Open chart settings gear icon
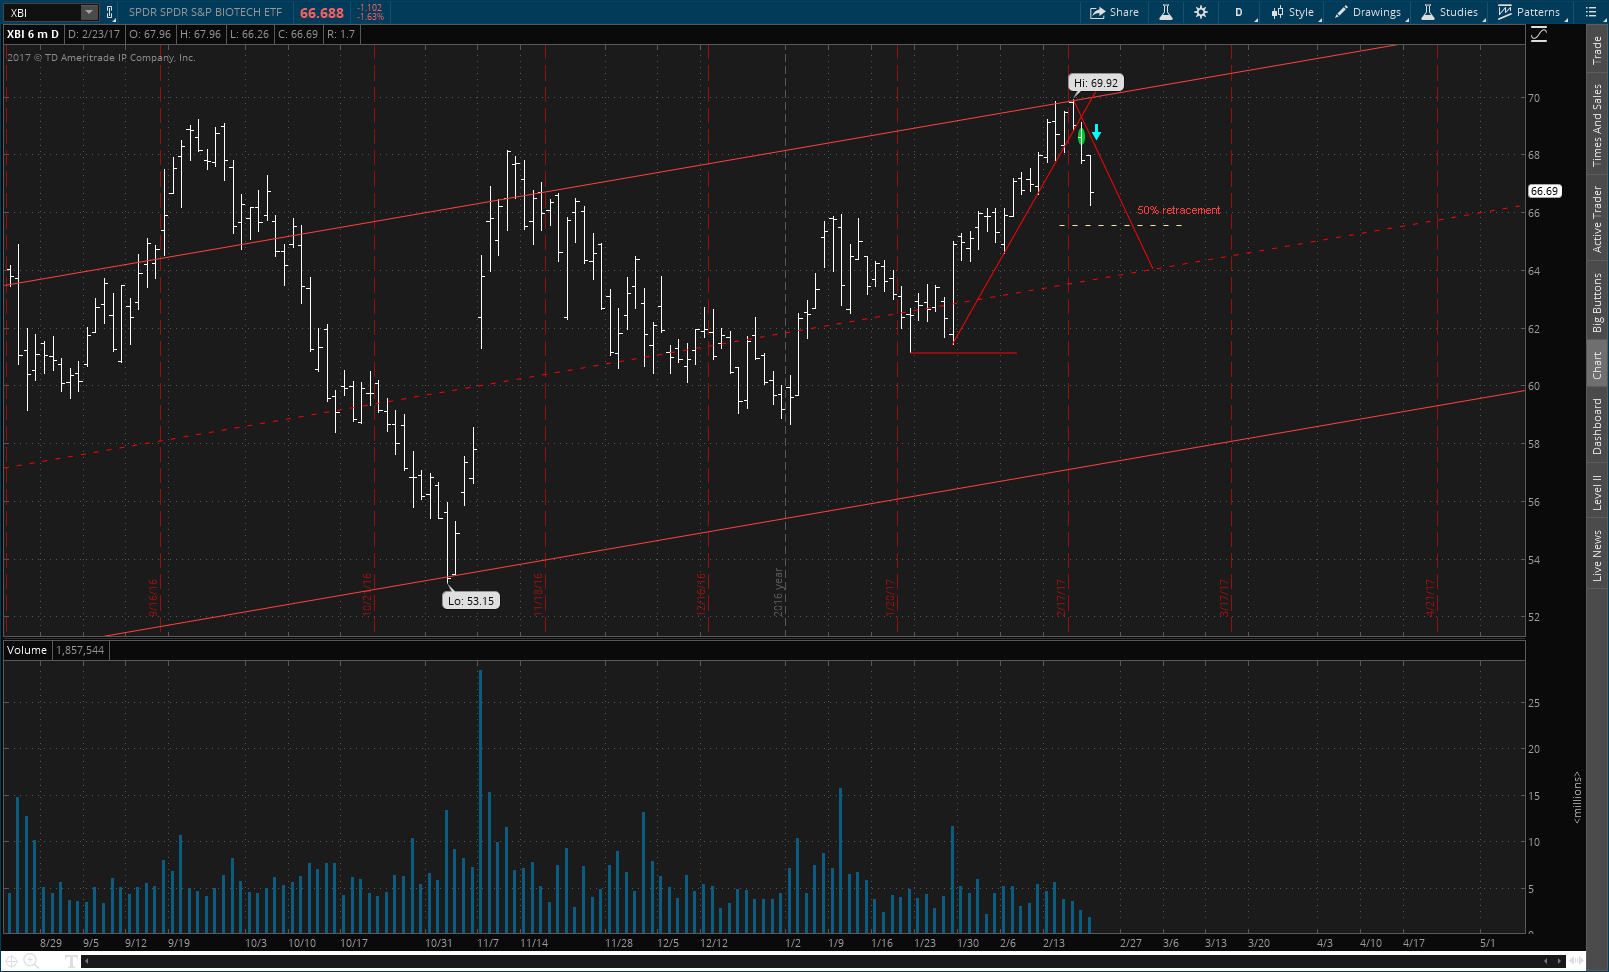Viewport: 1609px width, 972px height. point(1201,12)
